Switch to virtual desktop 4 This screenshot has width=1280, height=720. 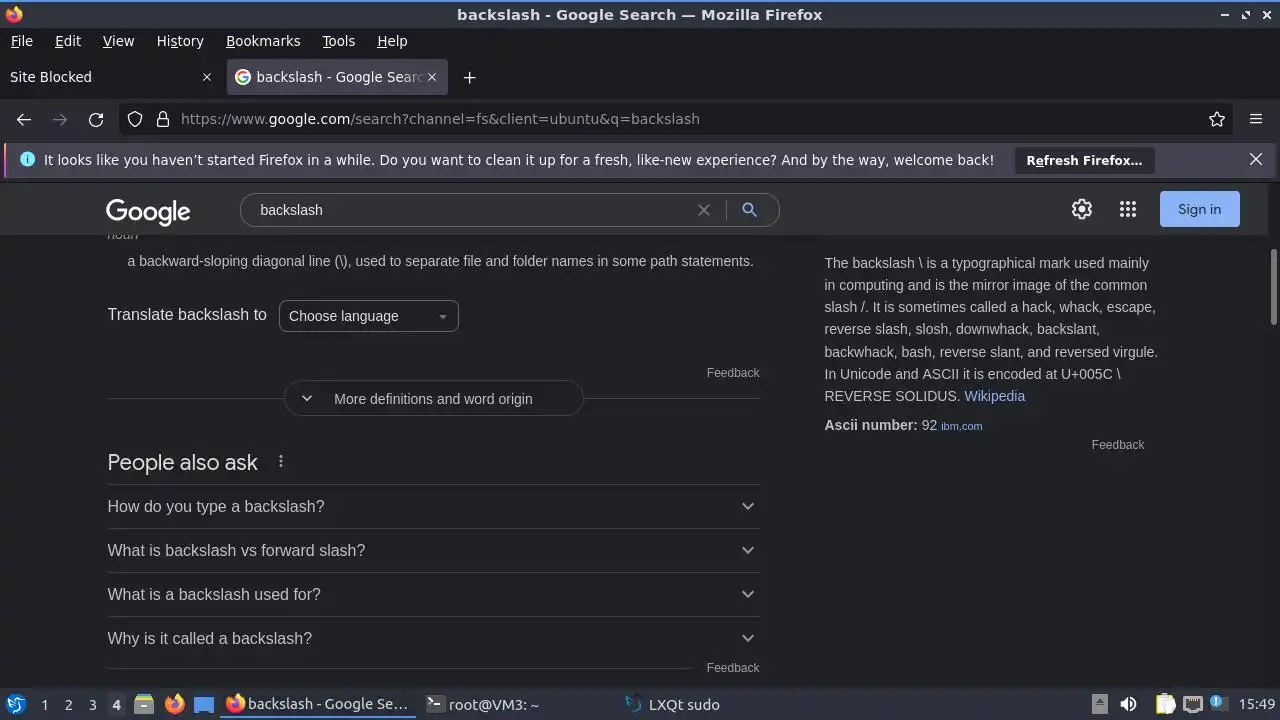point(116,705)
